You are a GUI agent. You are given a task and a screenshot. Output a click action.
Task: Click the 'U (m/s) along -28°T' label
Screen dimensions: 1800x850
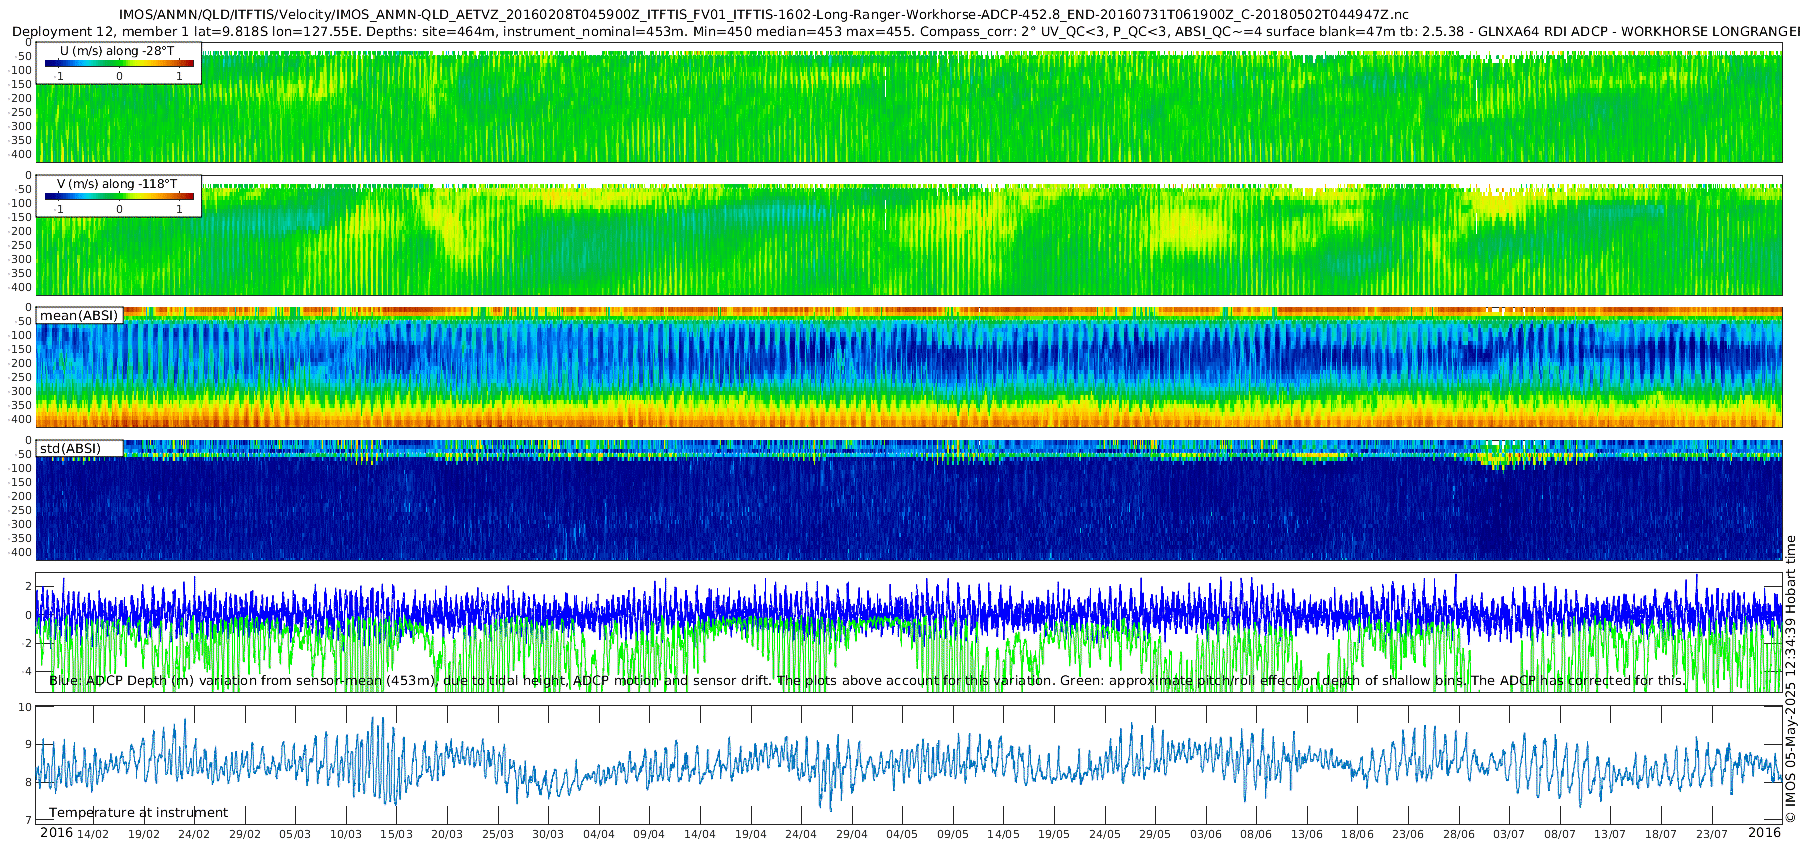pos(117,50)
